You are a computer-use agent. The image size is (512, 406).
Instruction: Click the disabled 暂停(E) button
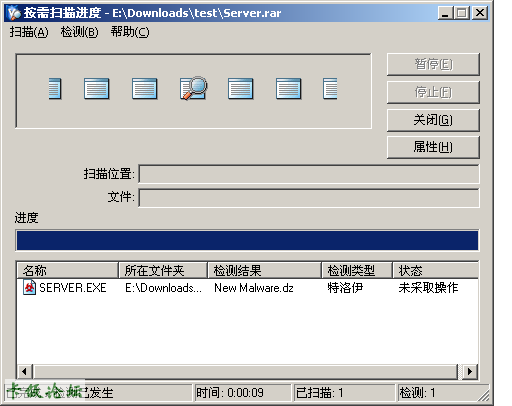click(433, 64)
